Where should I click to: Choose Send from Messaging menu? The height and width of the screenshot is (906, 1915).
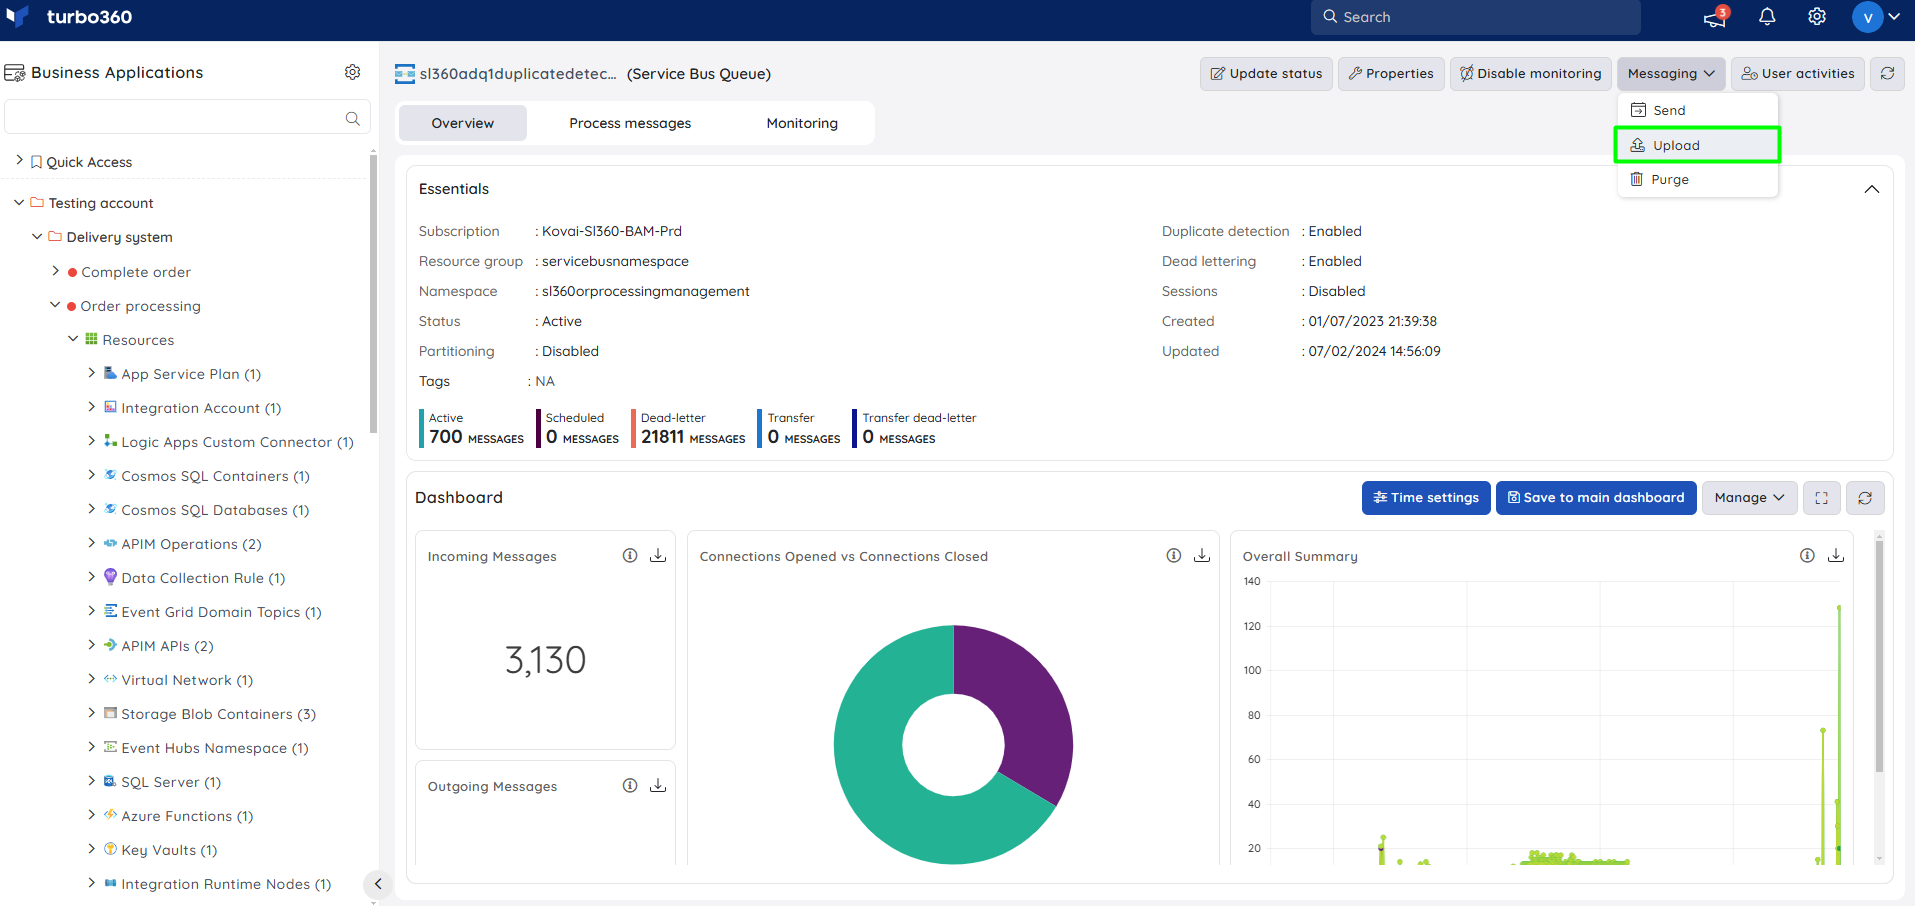point(1697,110)
